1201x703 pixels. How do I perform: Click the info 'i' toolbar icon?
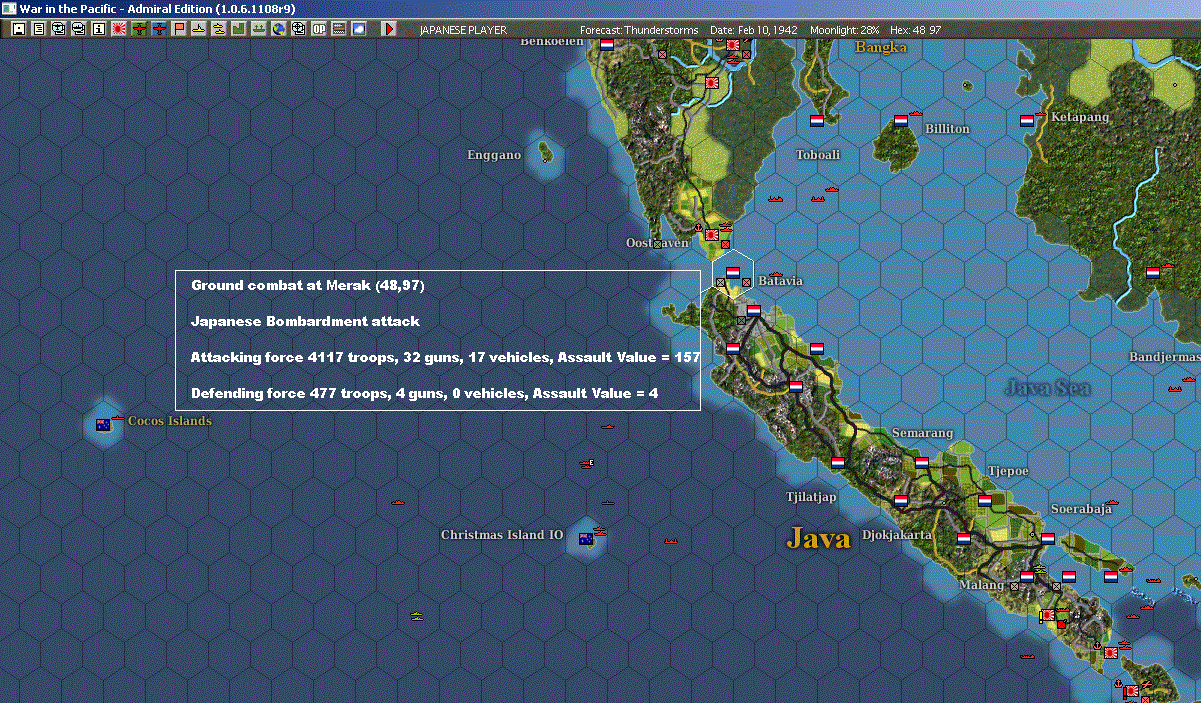click(98, 29)
